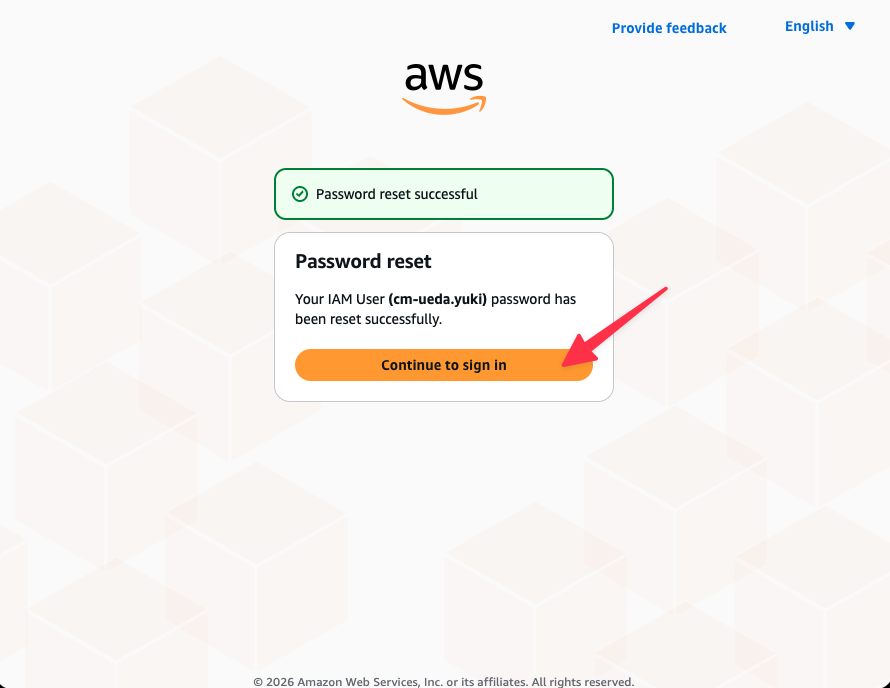Viewport: 890px width, 688px height.
Task: Click the copyright year 2026 in footer
Action: pos(280,682)
